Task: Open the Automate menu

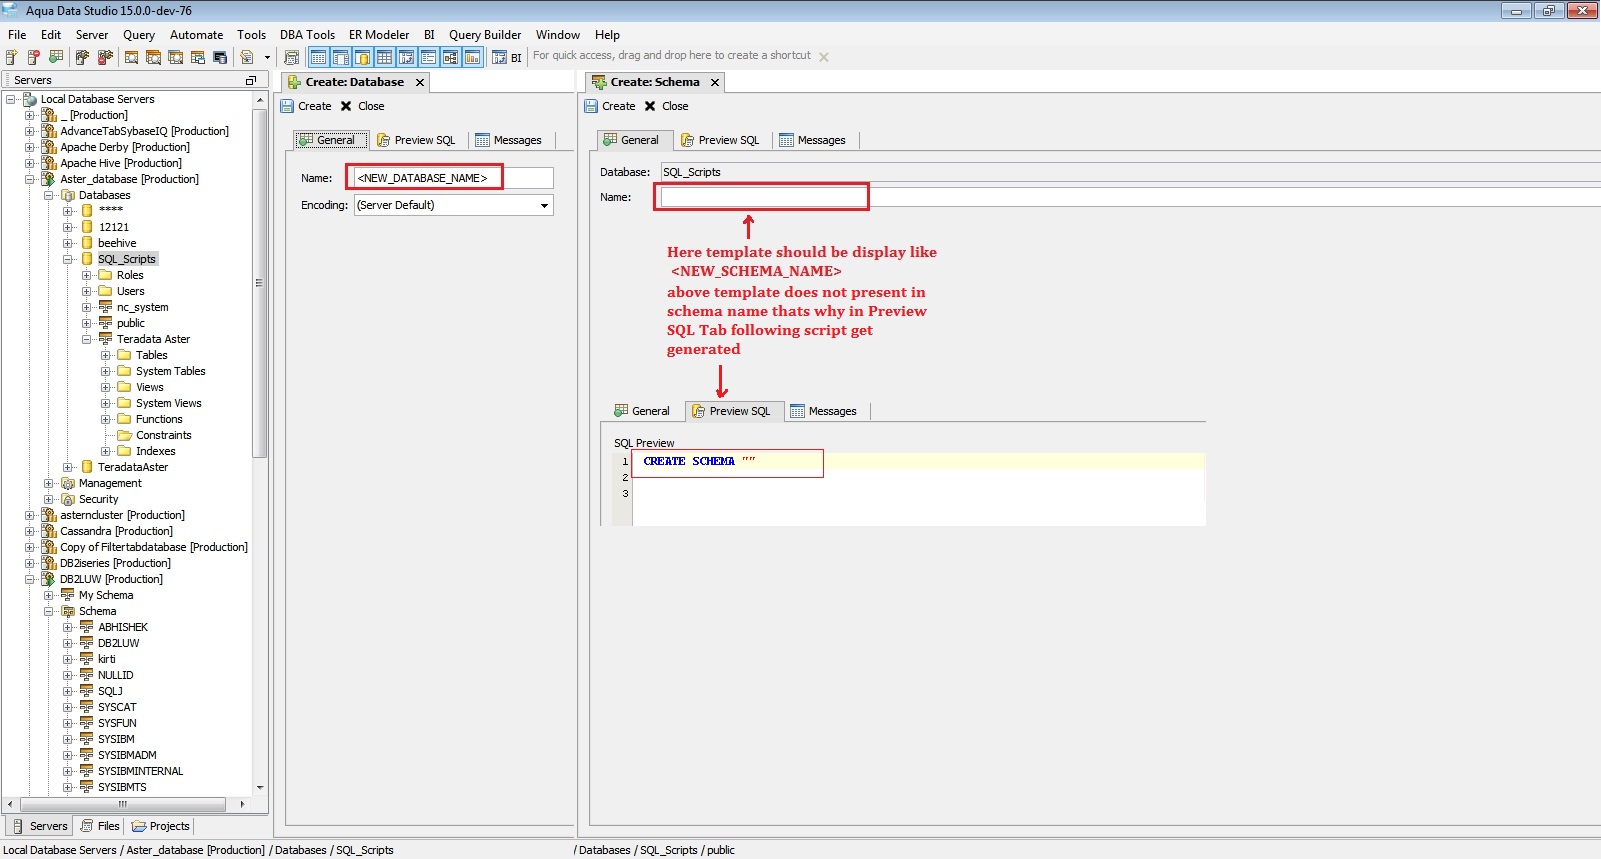Action: (x=196, y=34)
